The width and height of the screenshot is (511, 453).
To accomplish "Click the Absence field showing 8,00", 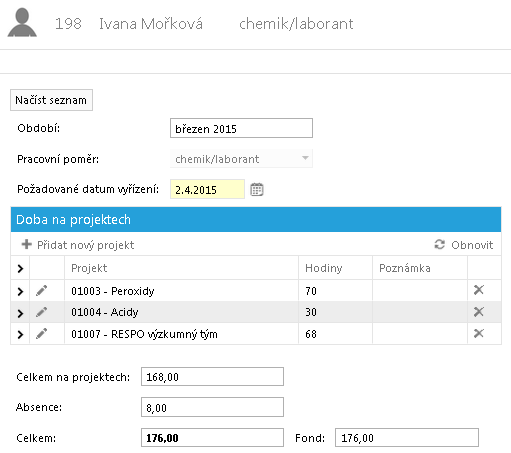I will click(212, 407).
